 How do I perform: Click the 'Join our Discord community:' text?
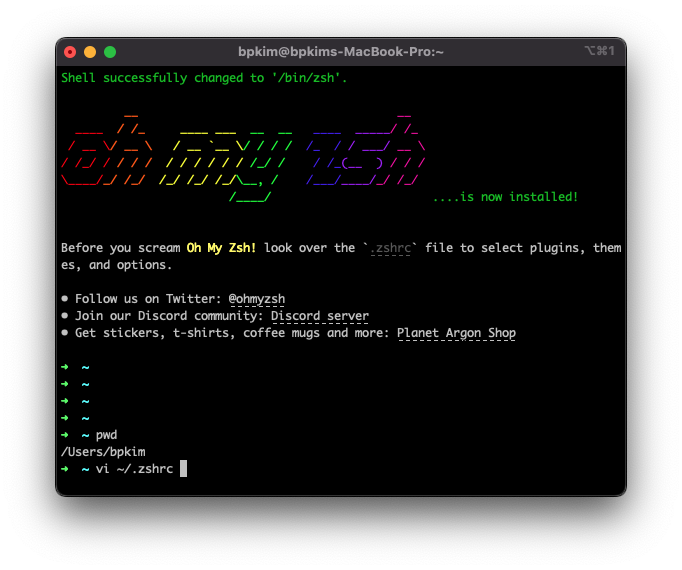(x=169, y=316)
